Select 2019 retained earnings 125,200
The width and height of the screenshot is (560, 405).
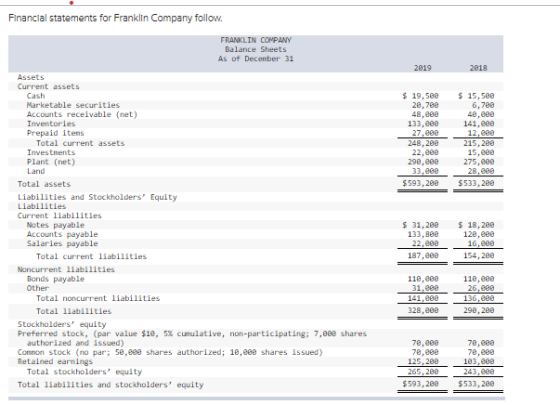point(423,361)
